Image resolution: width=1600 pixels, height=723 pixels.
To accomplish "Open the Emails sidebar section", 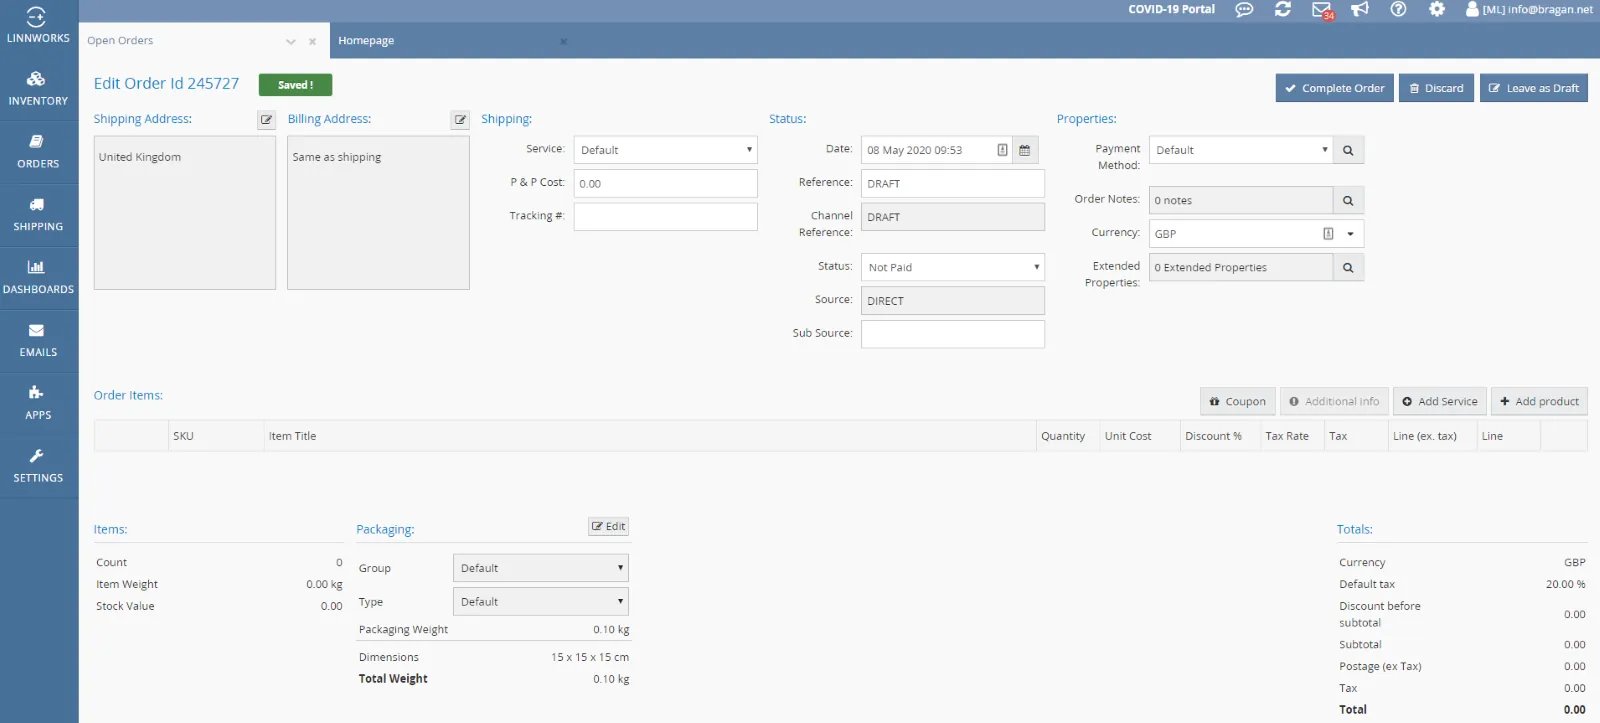I will click(38, 341).
